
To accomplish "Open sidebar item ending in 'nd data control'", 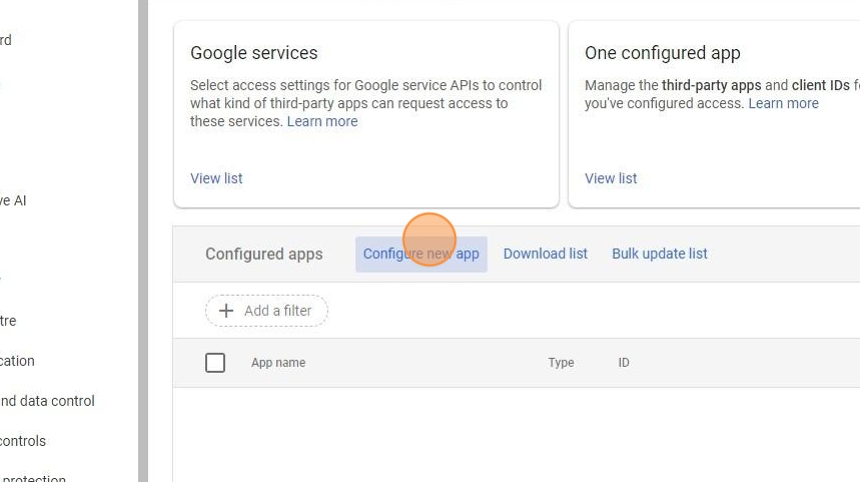I will click(47, 401).
